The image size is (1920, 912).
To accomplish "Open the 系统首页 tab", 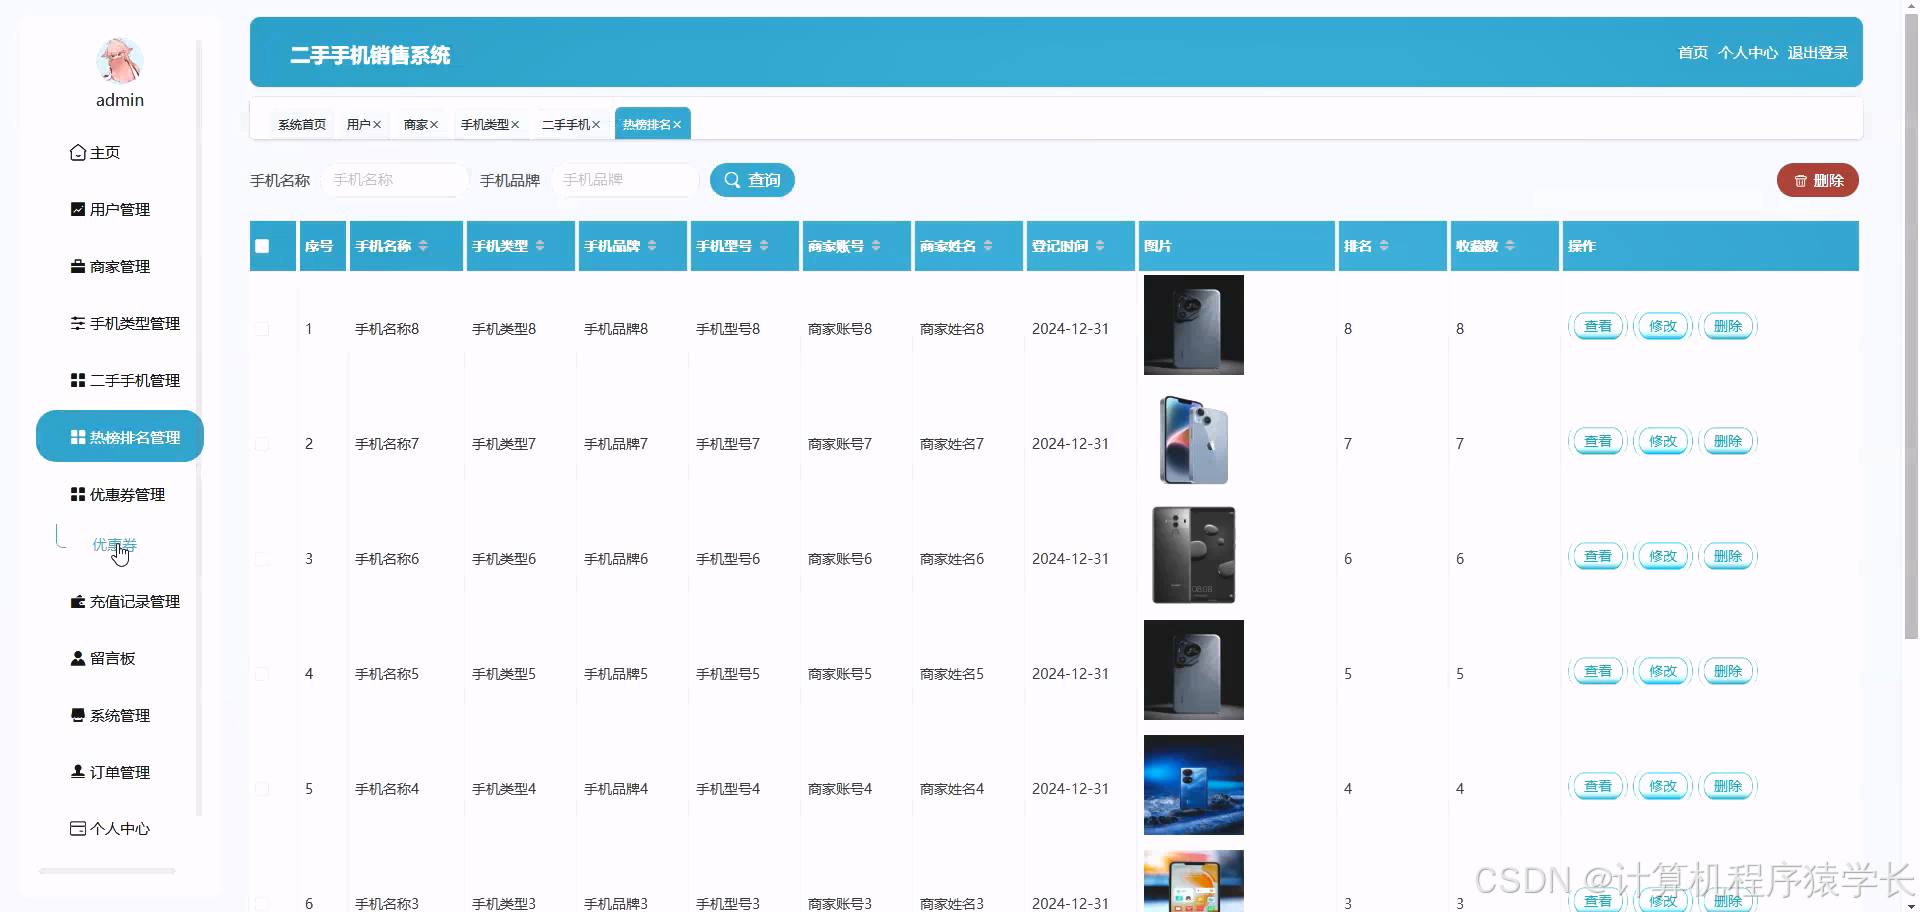I will point(302,125).
